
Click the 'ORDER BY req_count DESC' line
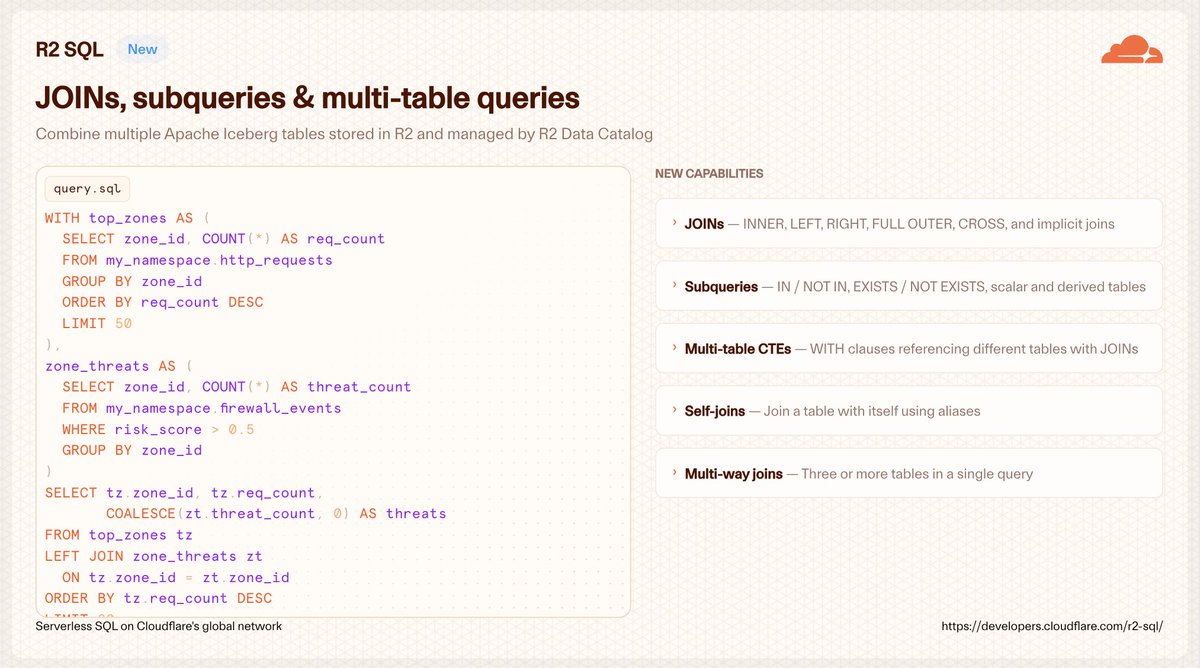(163, 302)
